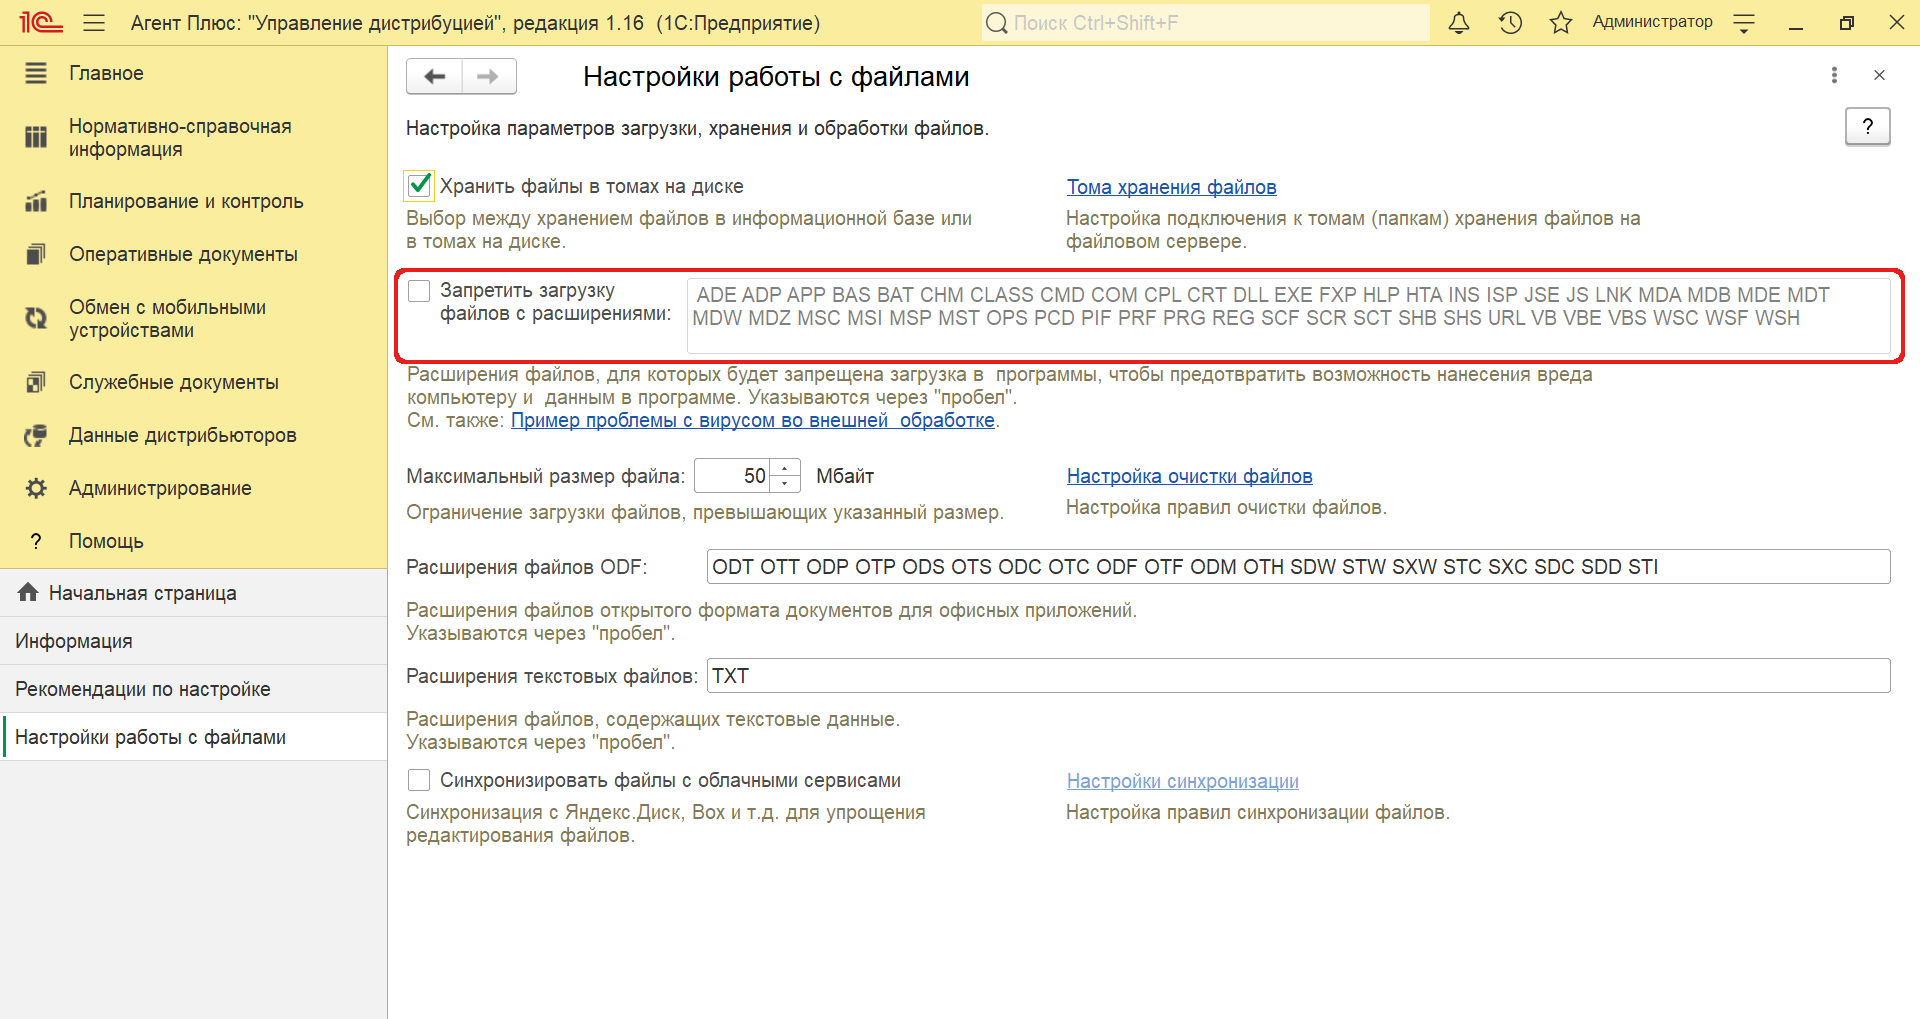Open Настройки синхронизации link
This screenshot has width=1920, height=1019.
point(1182,781)
